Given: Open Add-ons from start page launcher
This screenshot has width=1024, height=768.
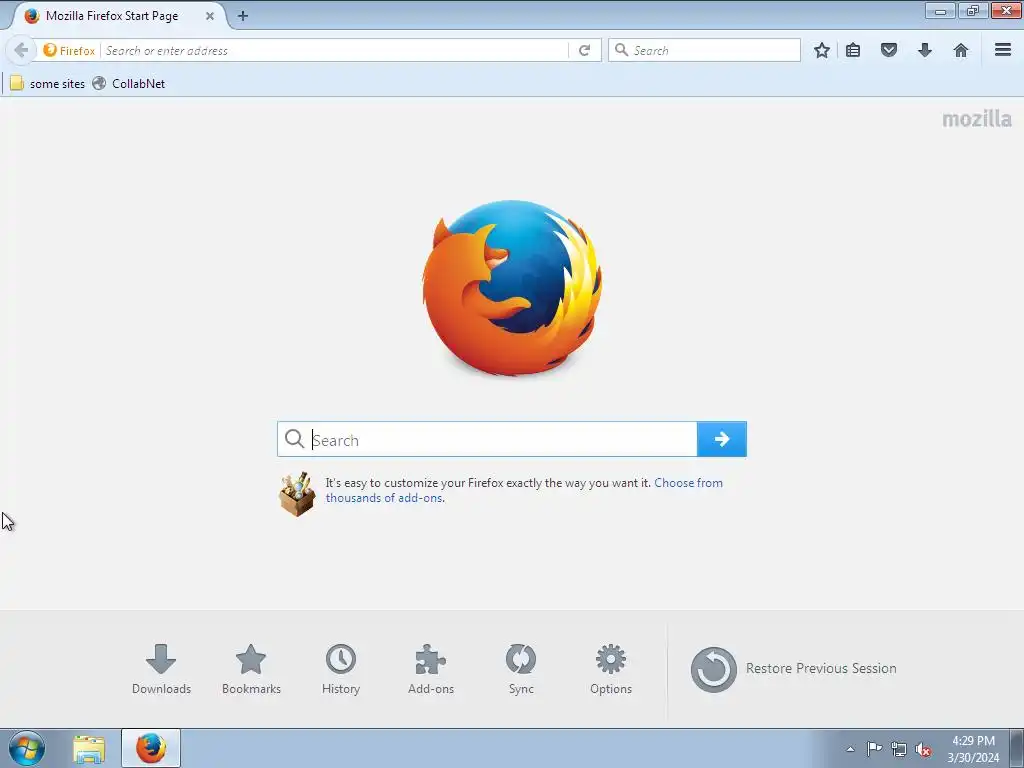Looking at the screenshot, I should coord(431,669).
